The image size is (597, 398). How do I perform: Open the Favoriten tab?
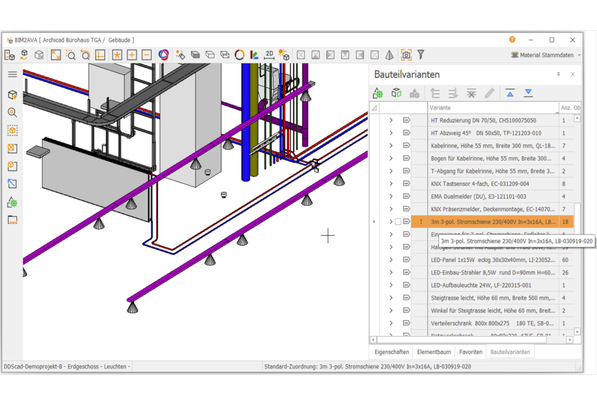pyautogui.click(x=471, y=352)
